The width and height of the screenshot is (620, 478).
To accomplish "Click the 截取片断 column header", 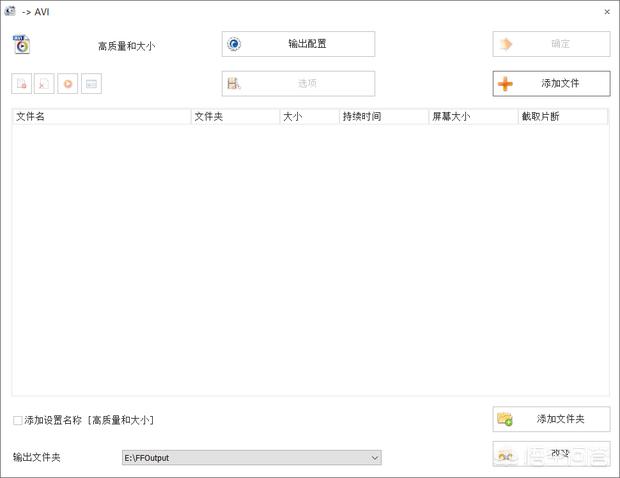I will pyautogui.click(x=562, y=117).
